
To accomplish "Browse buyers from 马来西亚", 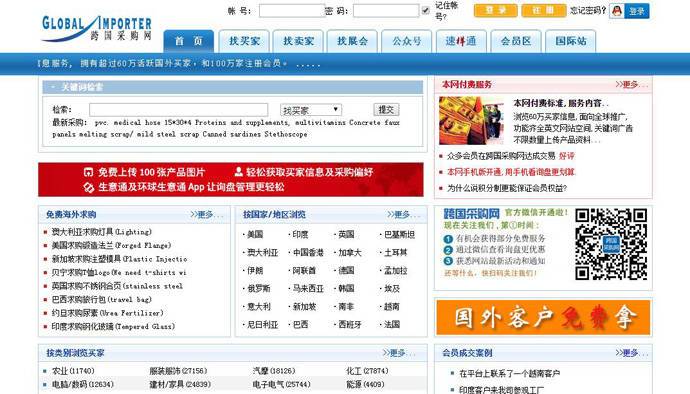I will (308, 289).
